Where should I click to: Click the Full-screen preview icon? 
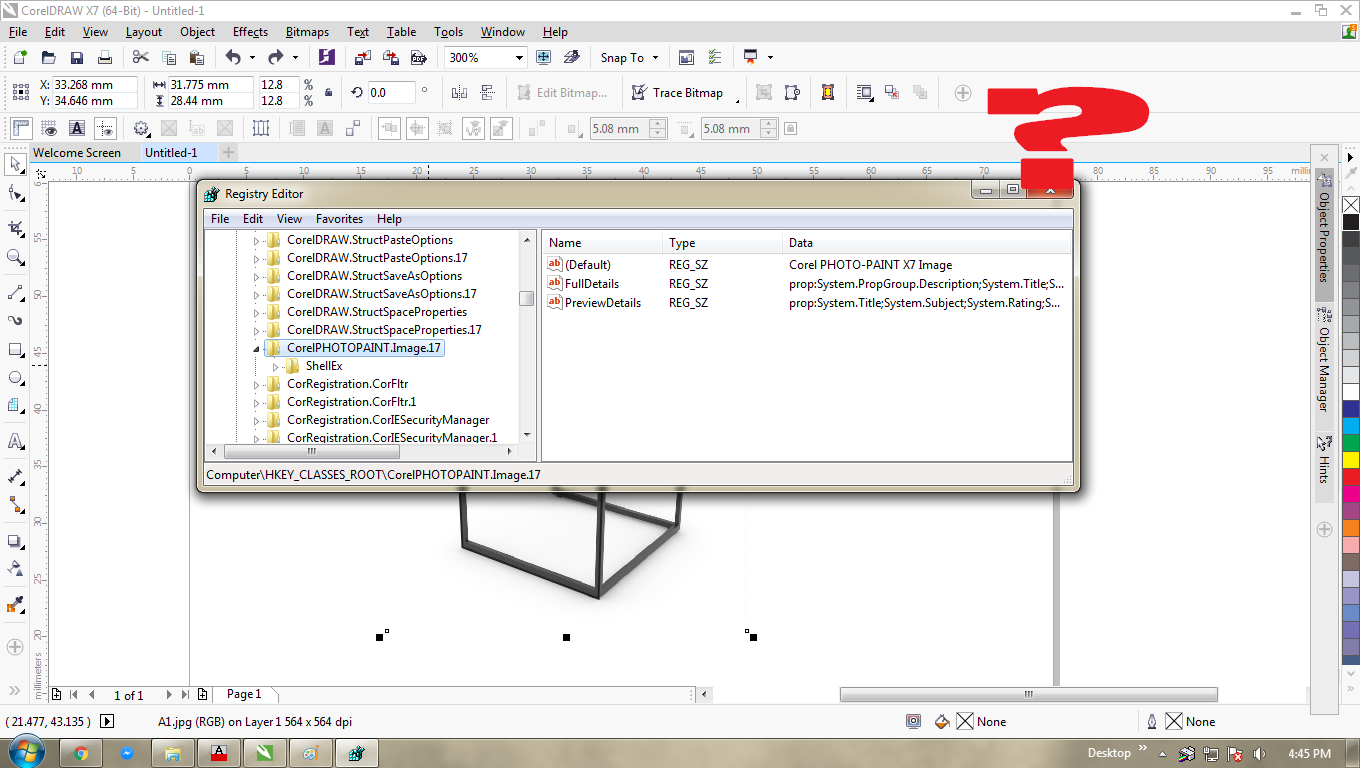[x=543, y=57]
